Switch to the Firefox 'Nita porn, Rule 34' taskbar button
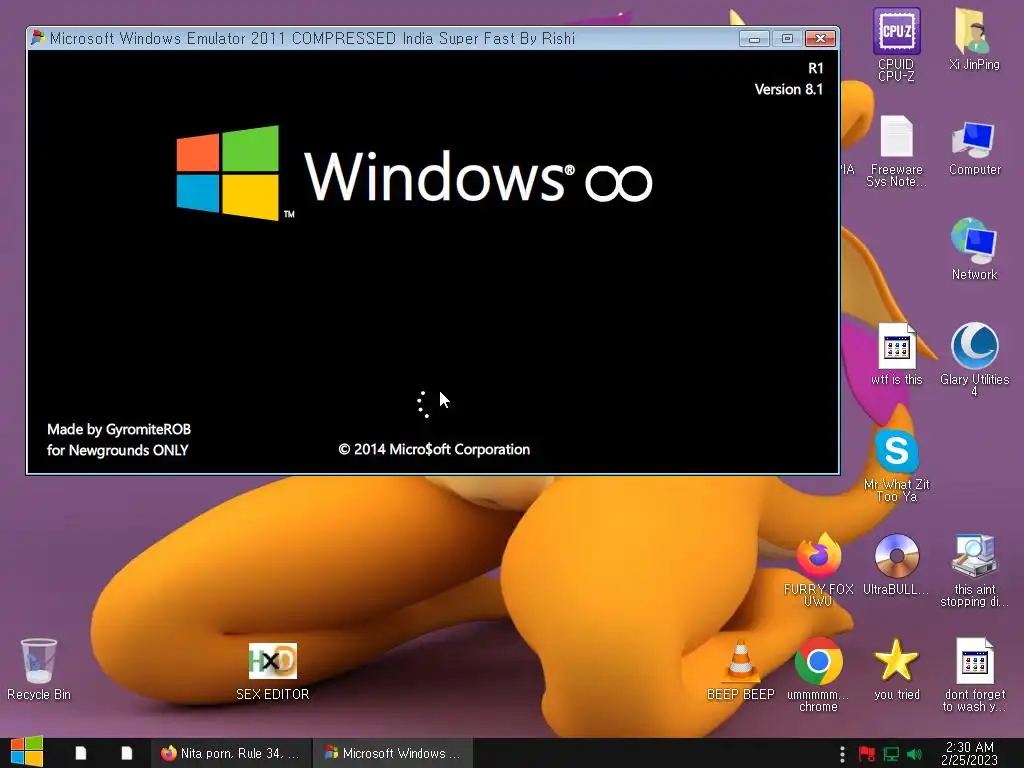This screenshot has height=768, width=1024. click(x=231, y=753)
